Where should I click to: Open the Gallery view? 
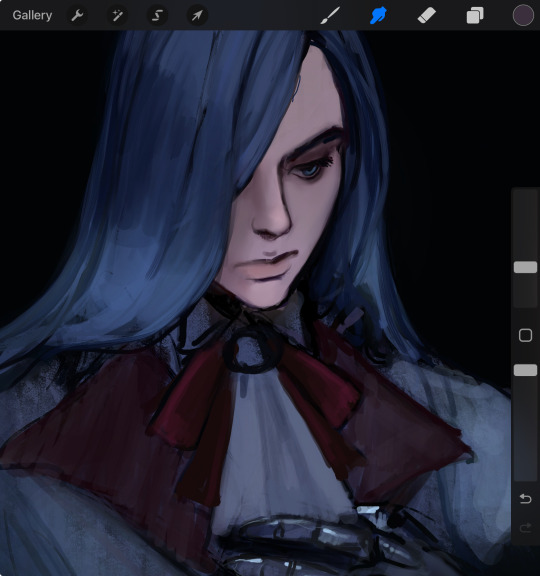click(x=32, y=15)
